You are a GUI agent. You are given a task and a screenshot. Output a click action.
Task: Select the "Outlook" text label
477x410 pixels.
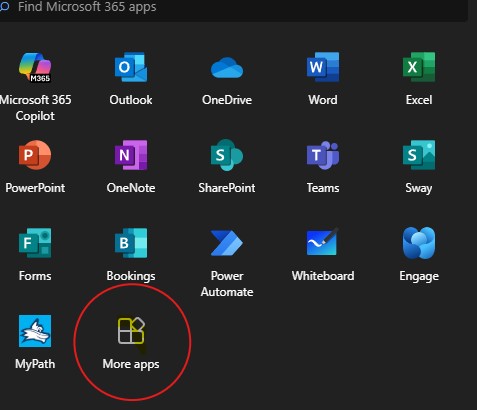131,100
